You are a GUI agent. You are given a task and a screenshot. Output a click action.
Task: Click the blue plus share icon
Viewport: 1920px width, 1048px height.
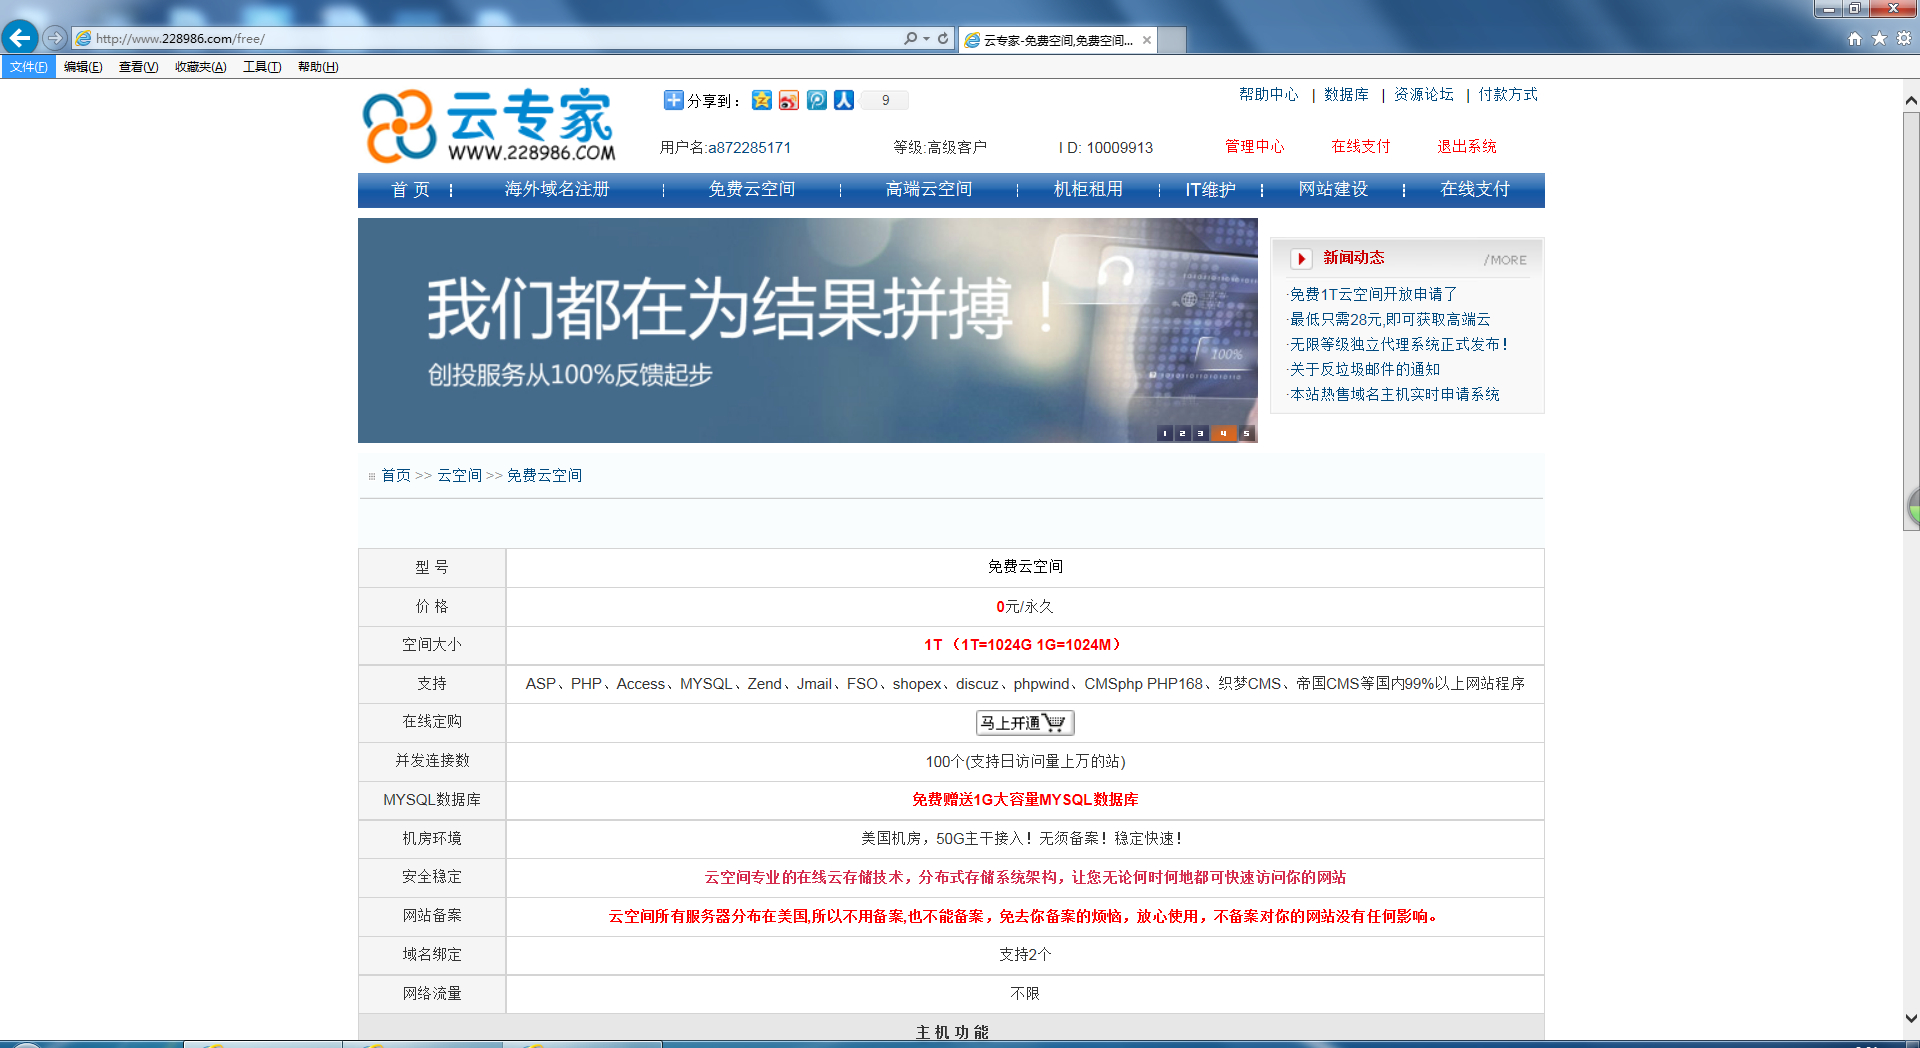tap(673, 100)
